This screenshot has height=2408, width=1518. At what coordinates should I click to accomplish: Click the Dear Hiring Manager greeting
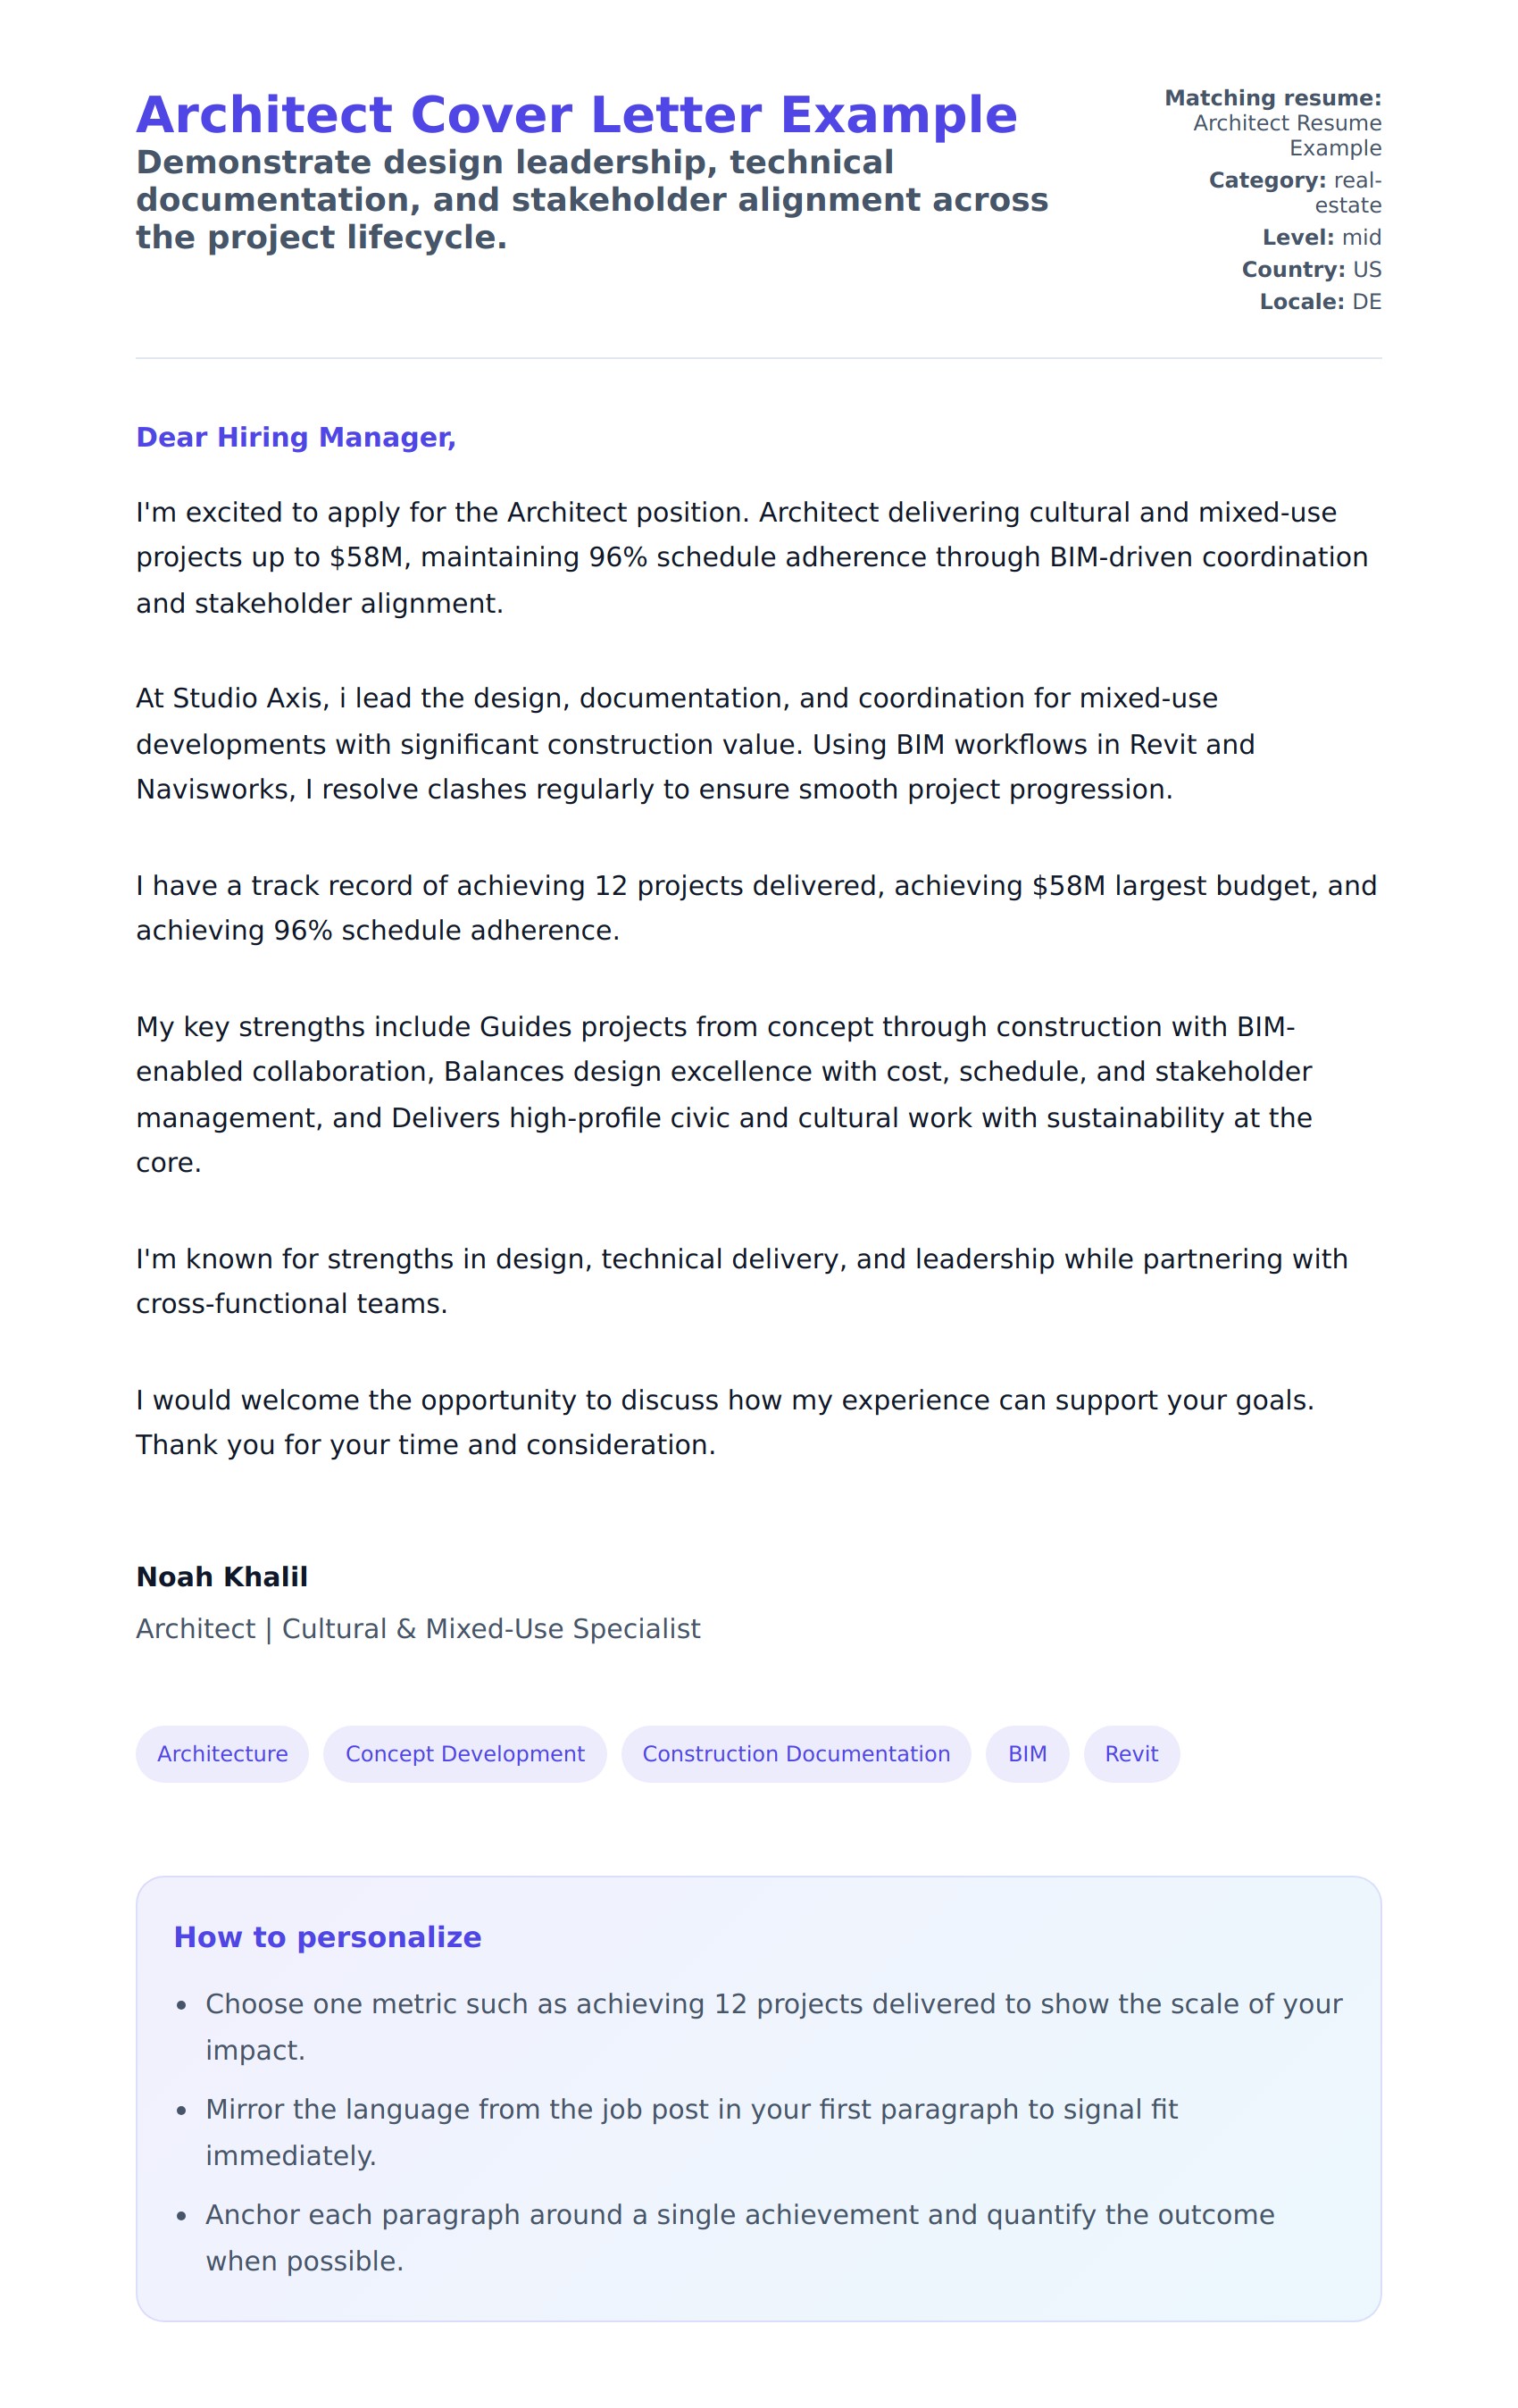pos(296,437)
